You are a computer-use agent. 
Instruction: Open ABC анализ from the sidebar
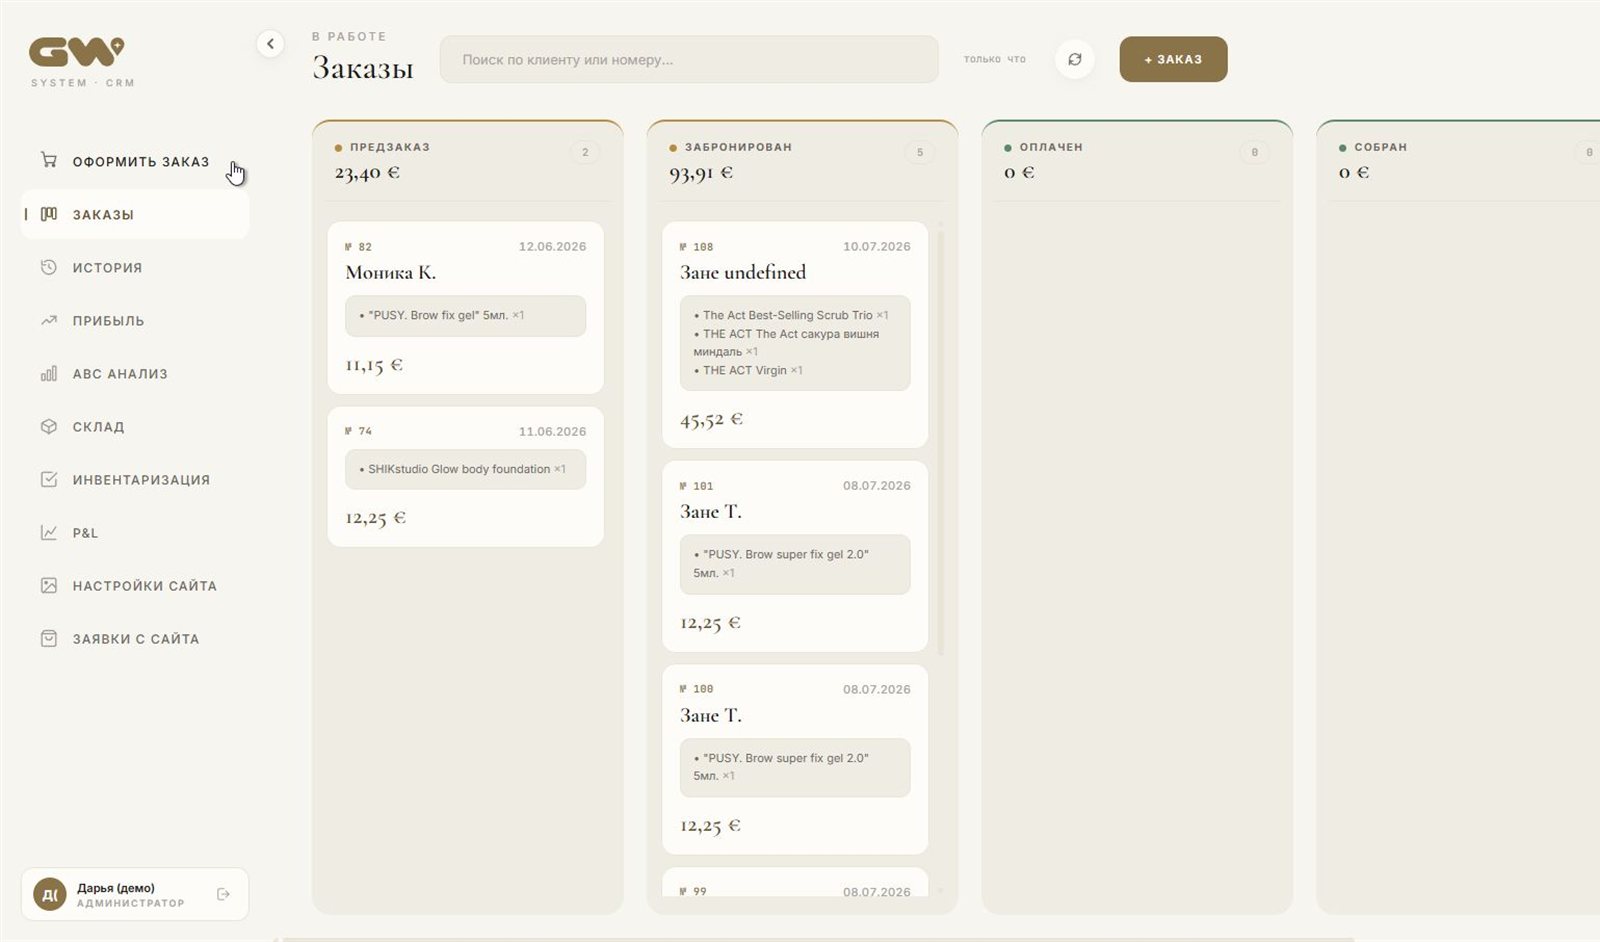click(135, 373)
